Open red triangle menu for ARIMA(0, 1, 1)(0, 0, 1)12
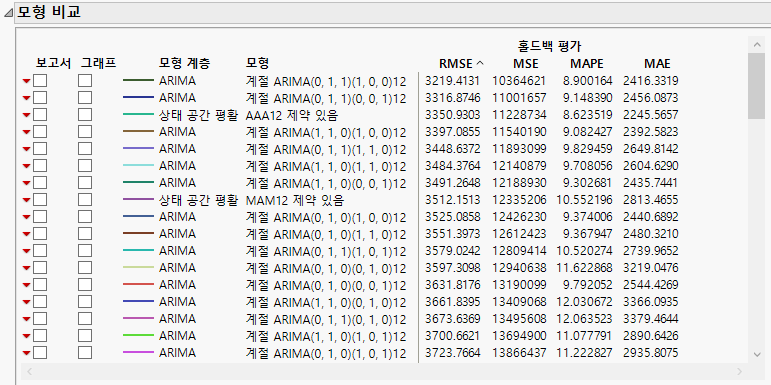 [27, 98]
